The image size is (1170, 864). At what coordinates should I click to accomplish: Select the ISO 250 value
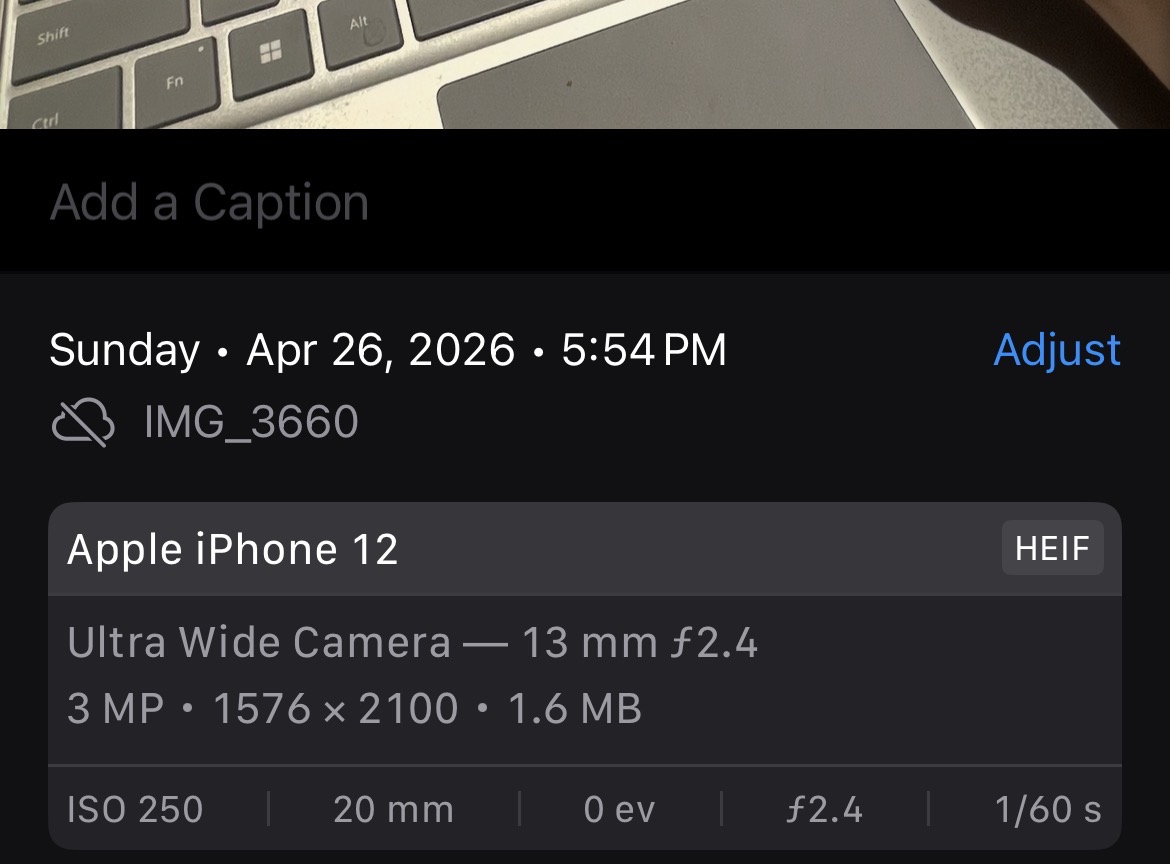[135, 809]
